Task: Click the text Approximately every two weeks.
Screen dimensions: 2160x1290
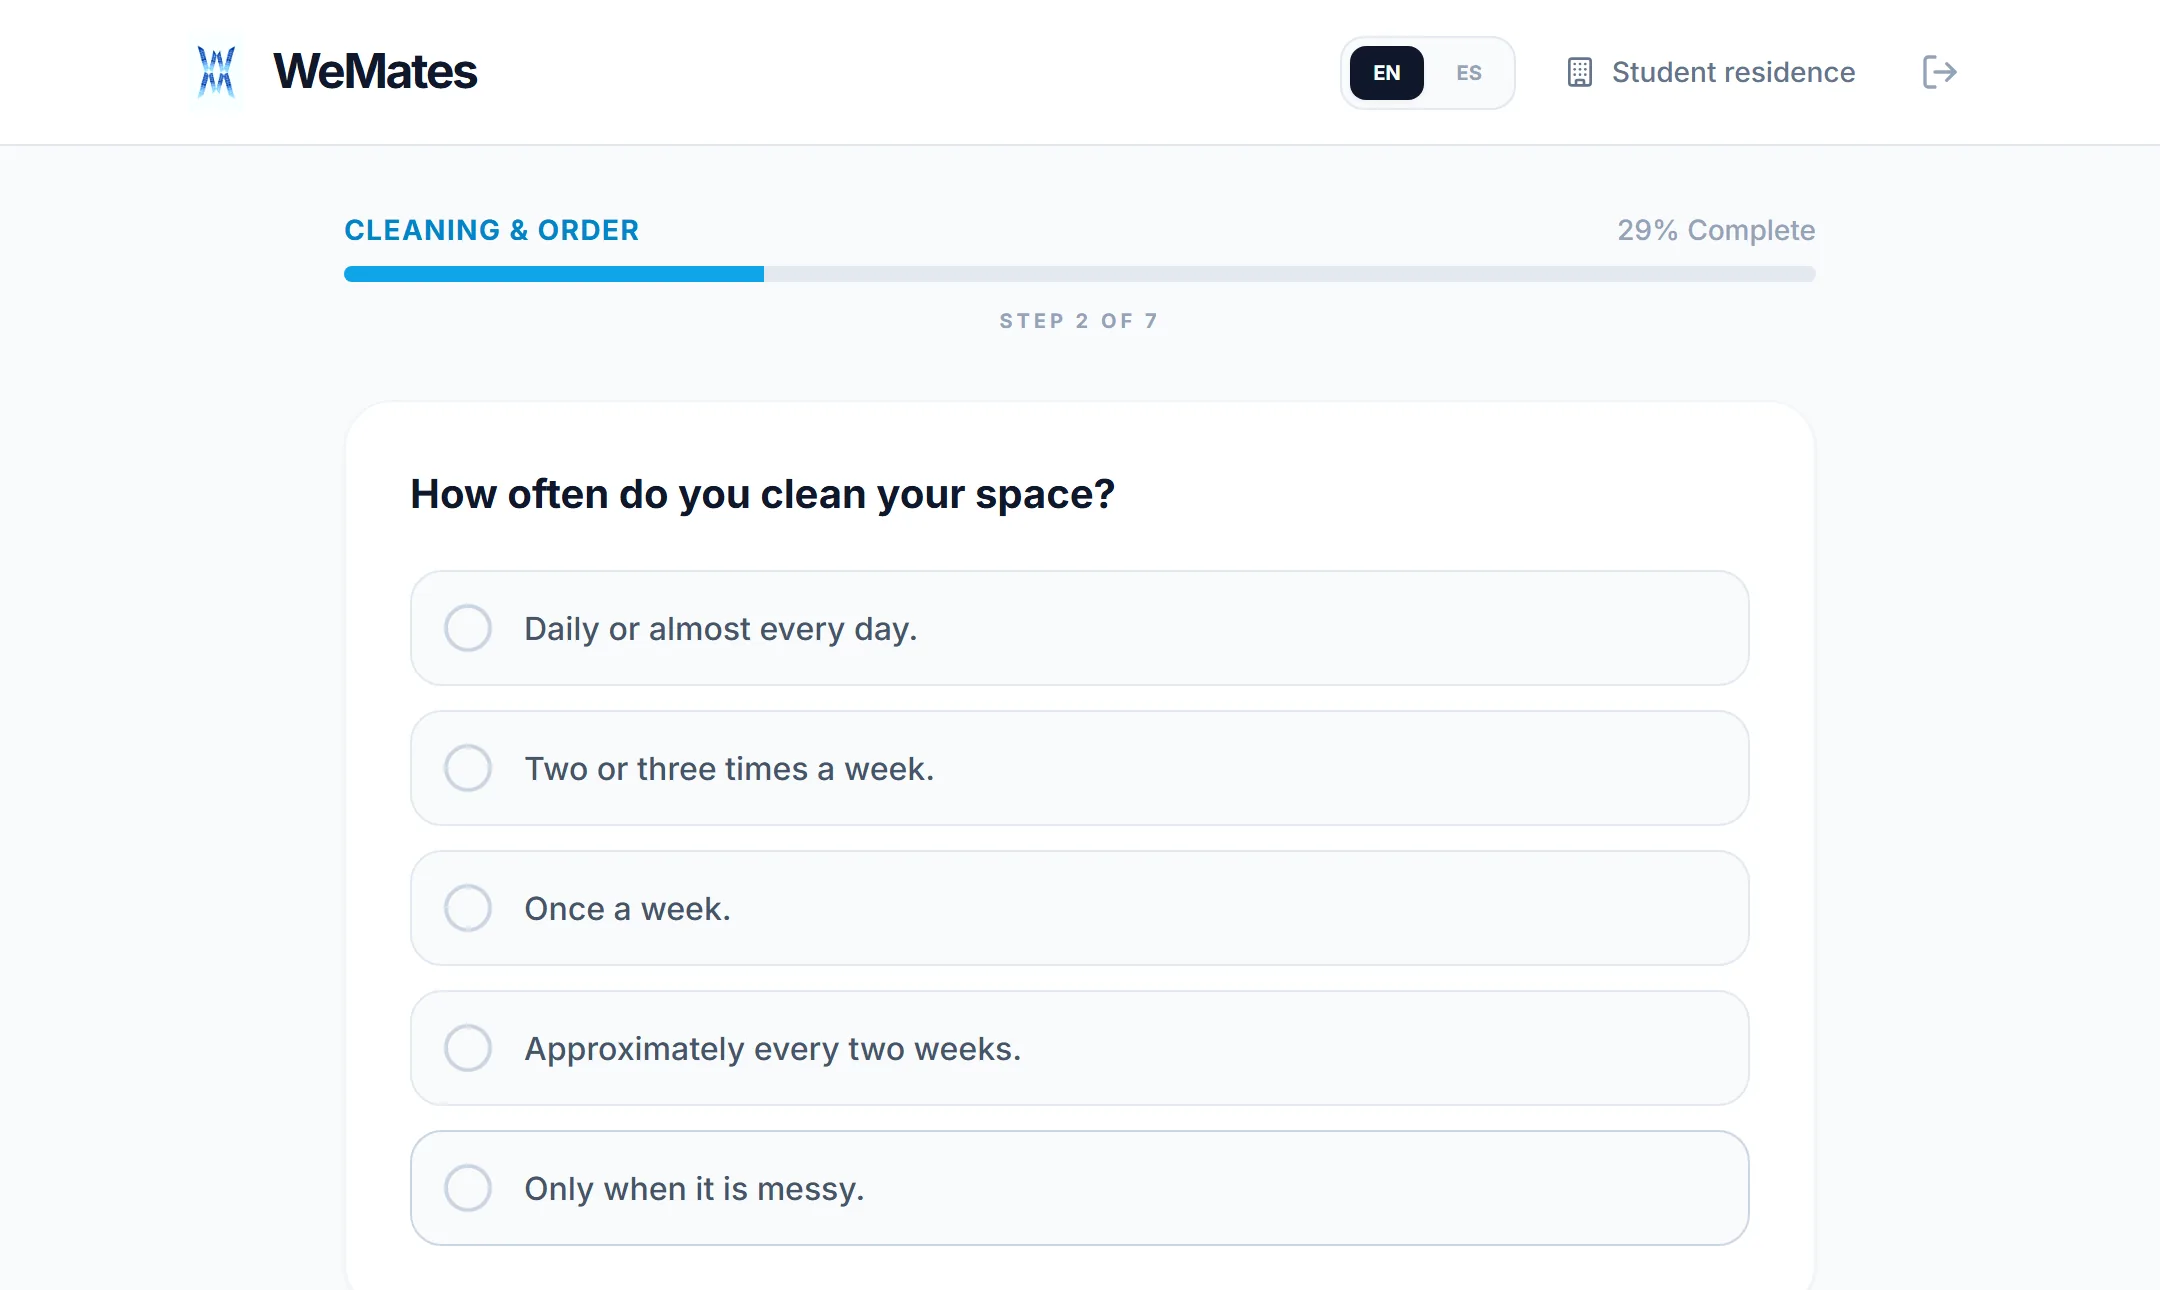Action: pyautogui.click(x=773, y=1049)
